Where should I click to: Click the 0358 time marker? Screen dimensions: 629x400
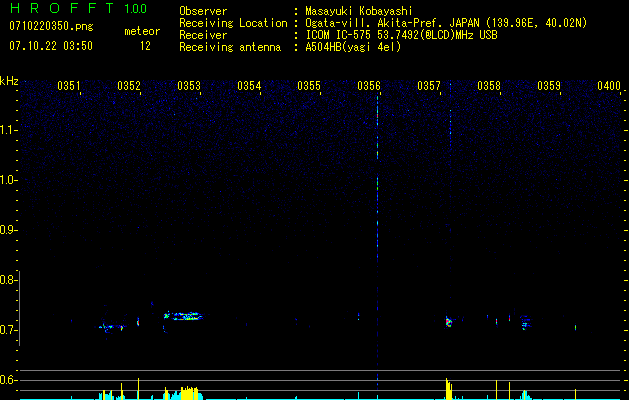(x=489, y=86)
